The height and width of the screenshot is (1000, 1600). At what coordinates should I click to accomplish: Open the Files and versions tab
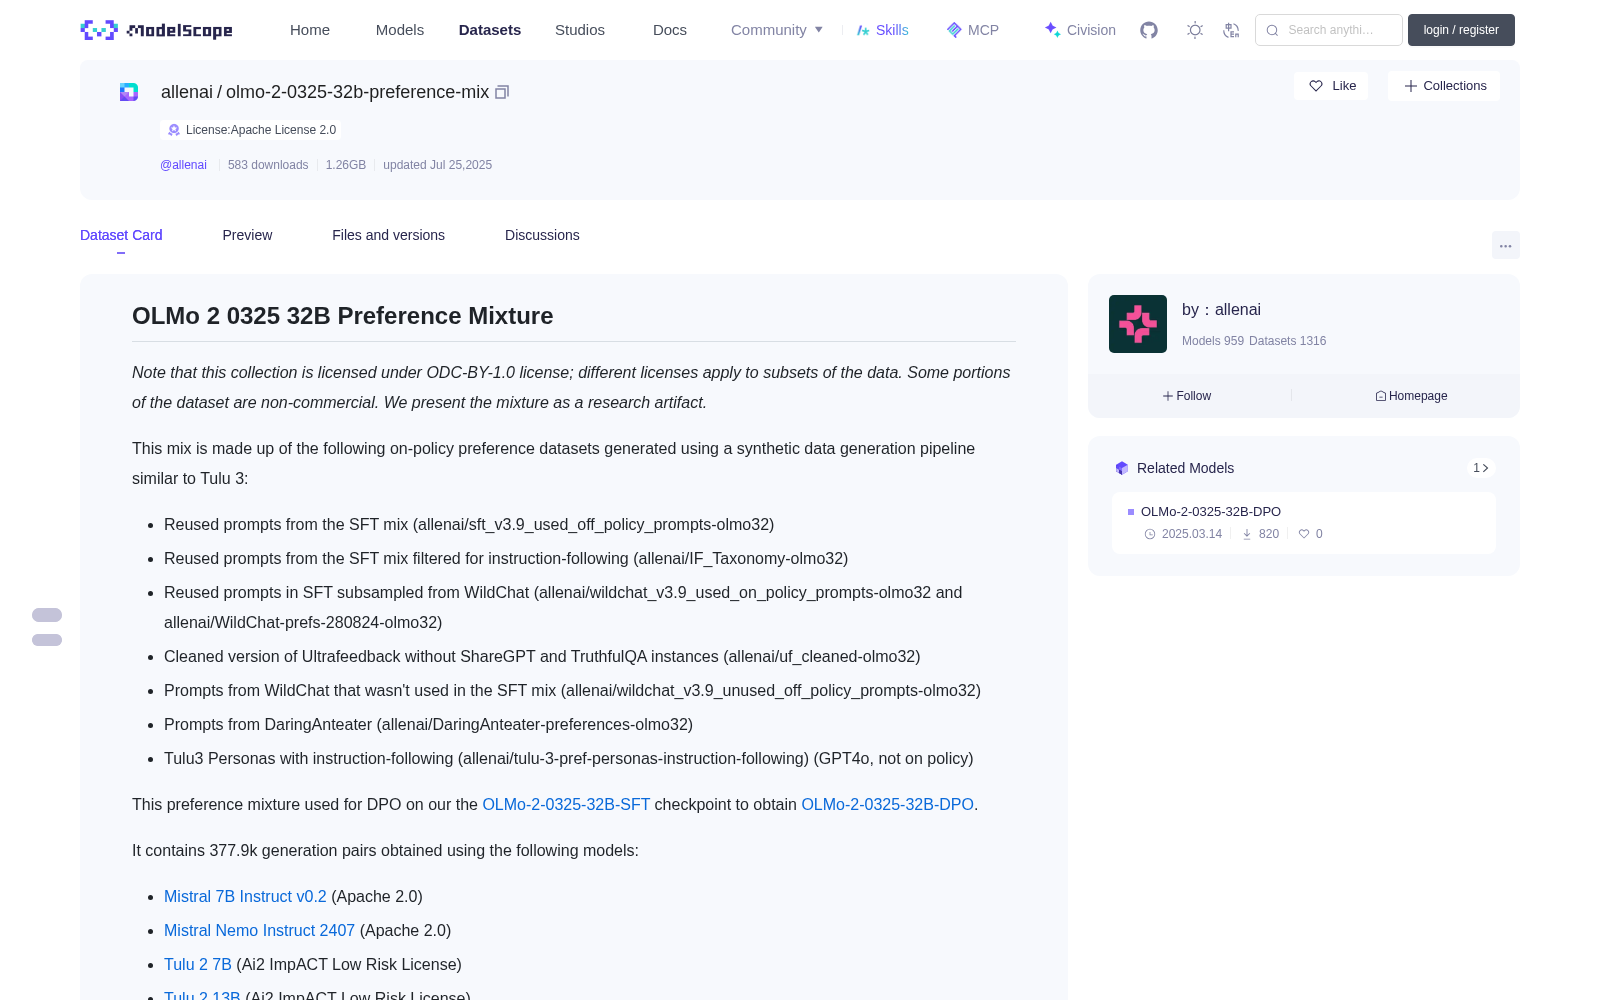[388, 235]
